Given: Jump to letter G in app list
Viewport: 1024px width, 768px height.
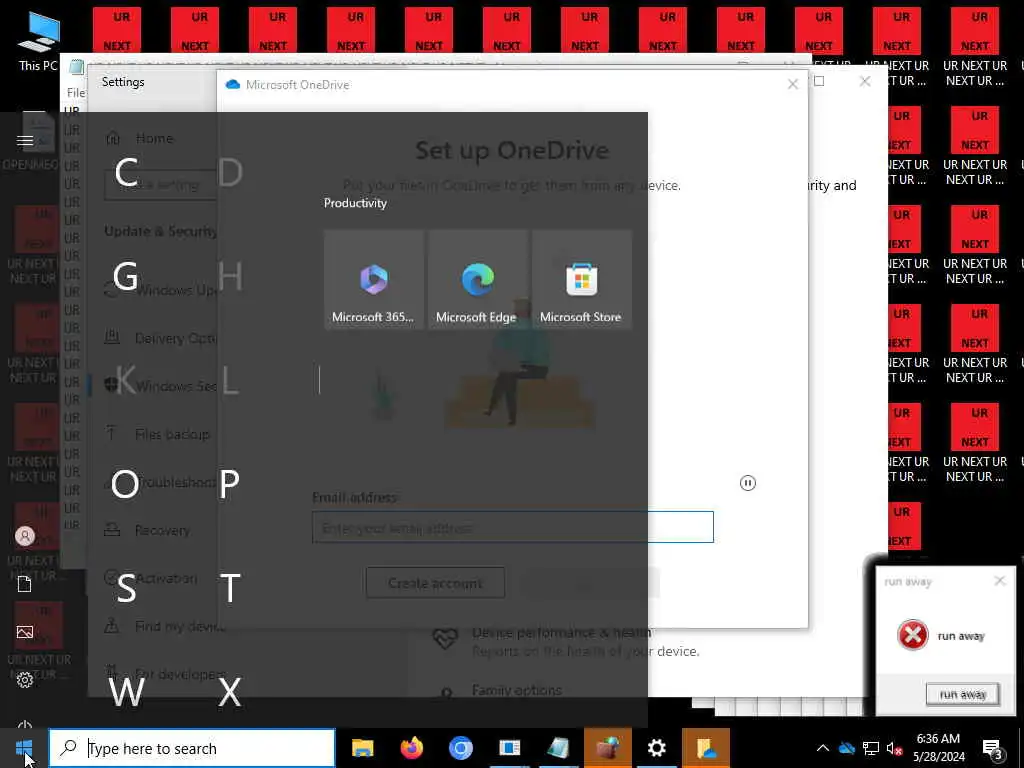Looking at the screenshot, I should 125,276.
